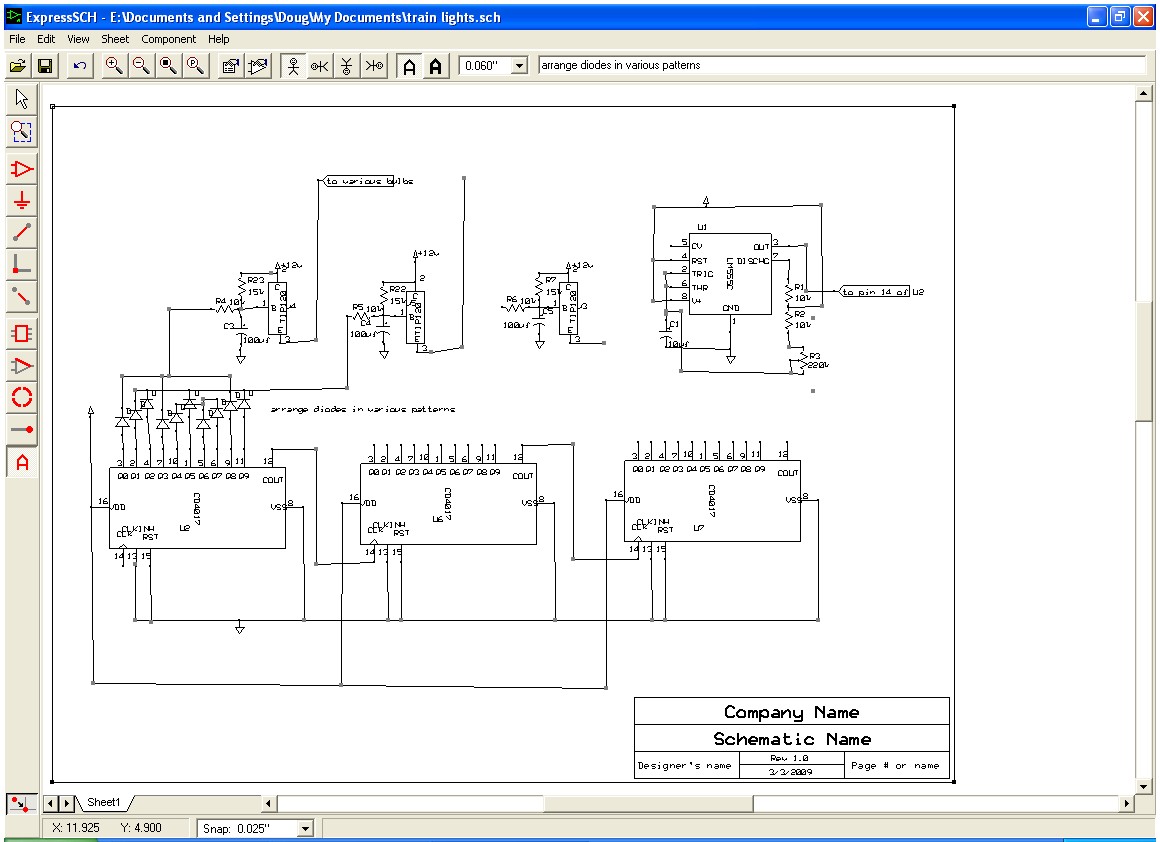Screen dimensions: 1160x842
Task: Select the upside-down orientation icon
Action: (x=346, y=66)
